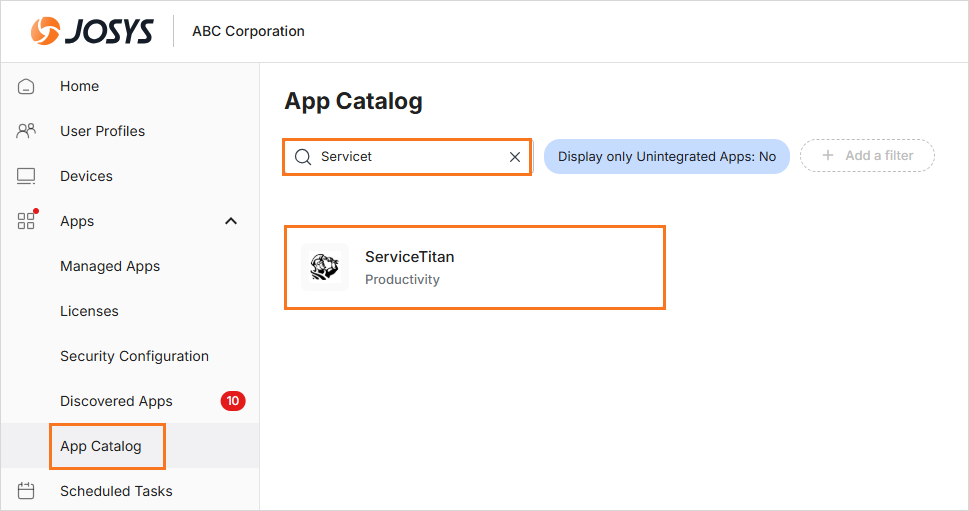Click the Add a filter button
Image resolution: width=969 pixels, height=511 pixels.
pyautogui.click(x=867, y=156)
